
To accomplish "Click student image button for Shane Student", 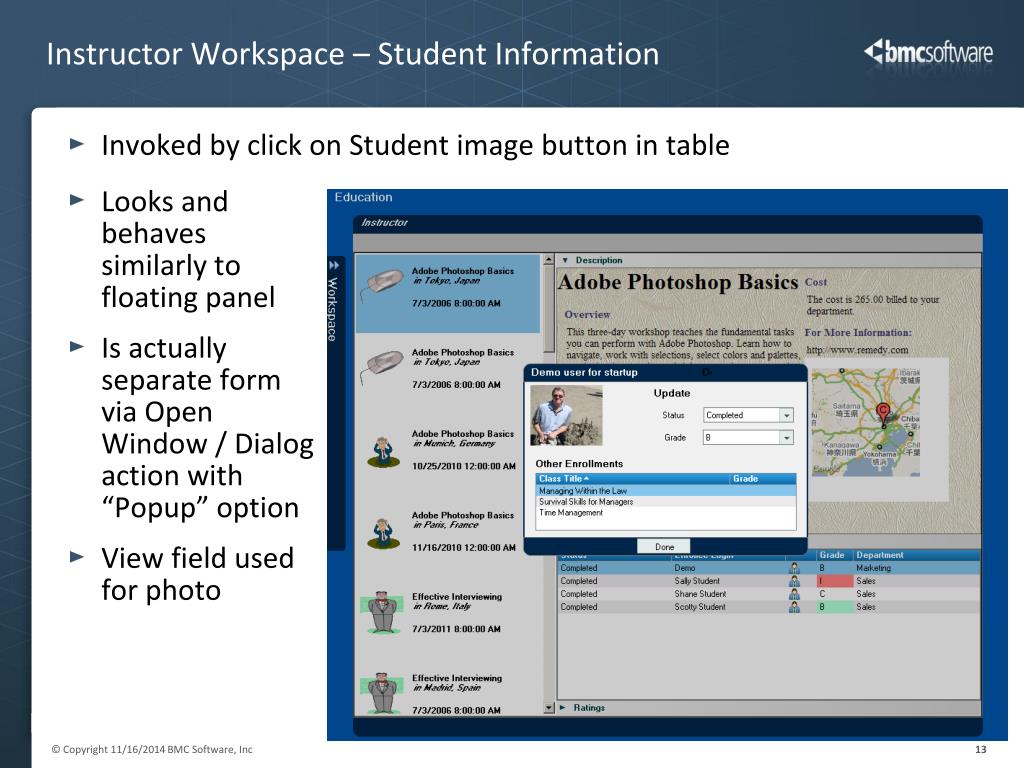I will (x=794, y=594).
